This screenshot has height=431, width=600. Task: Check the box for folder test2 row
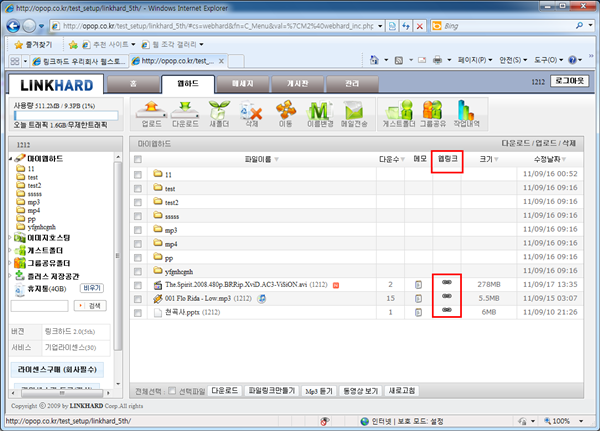pyautogui.click(x=138, y=202)
